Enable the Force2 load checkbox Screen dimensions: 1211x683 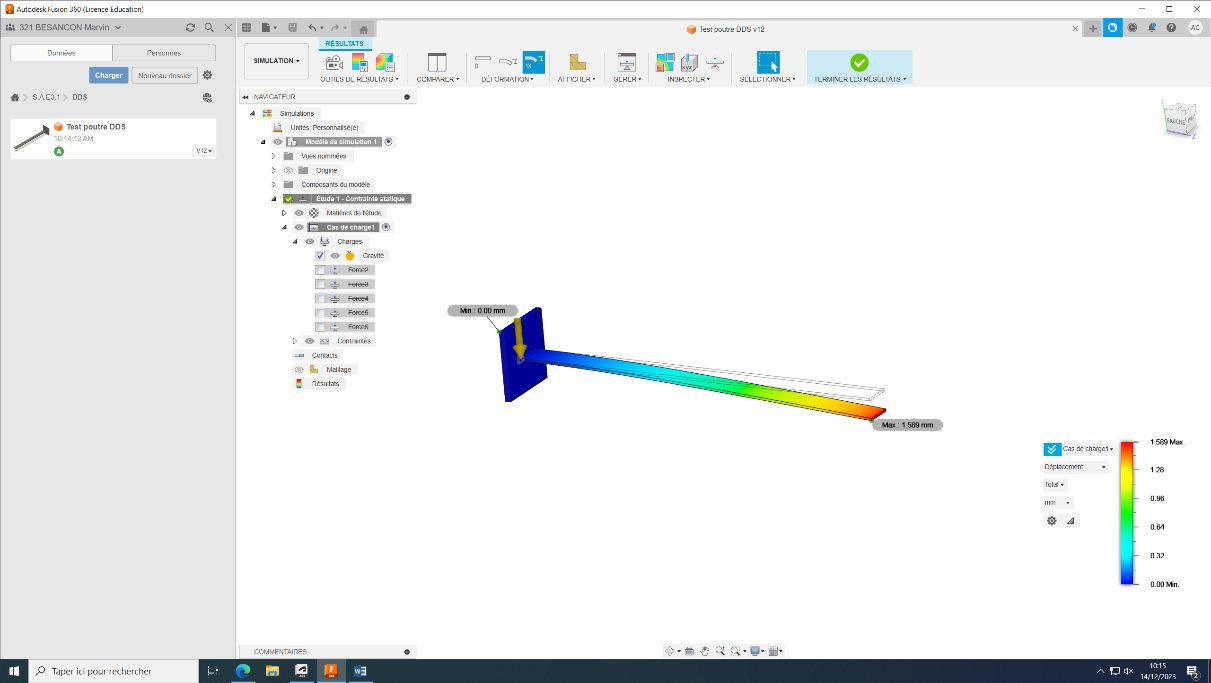pyautogui.click(x=320, y=270)
